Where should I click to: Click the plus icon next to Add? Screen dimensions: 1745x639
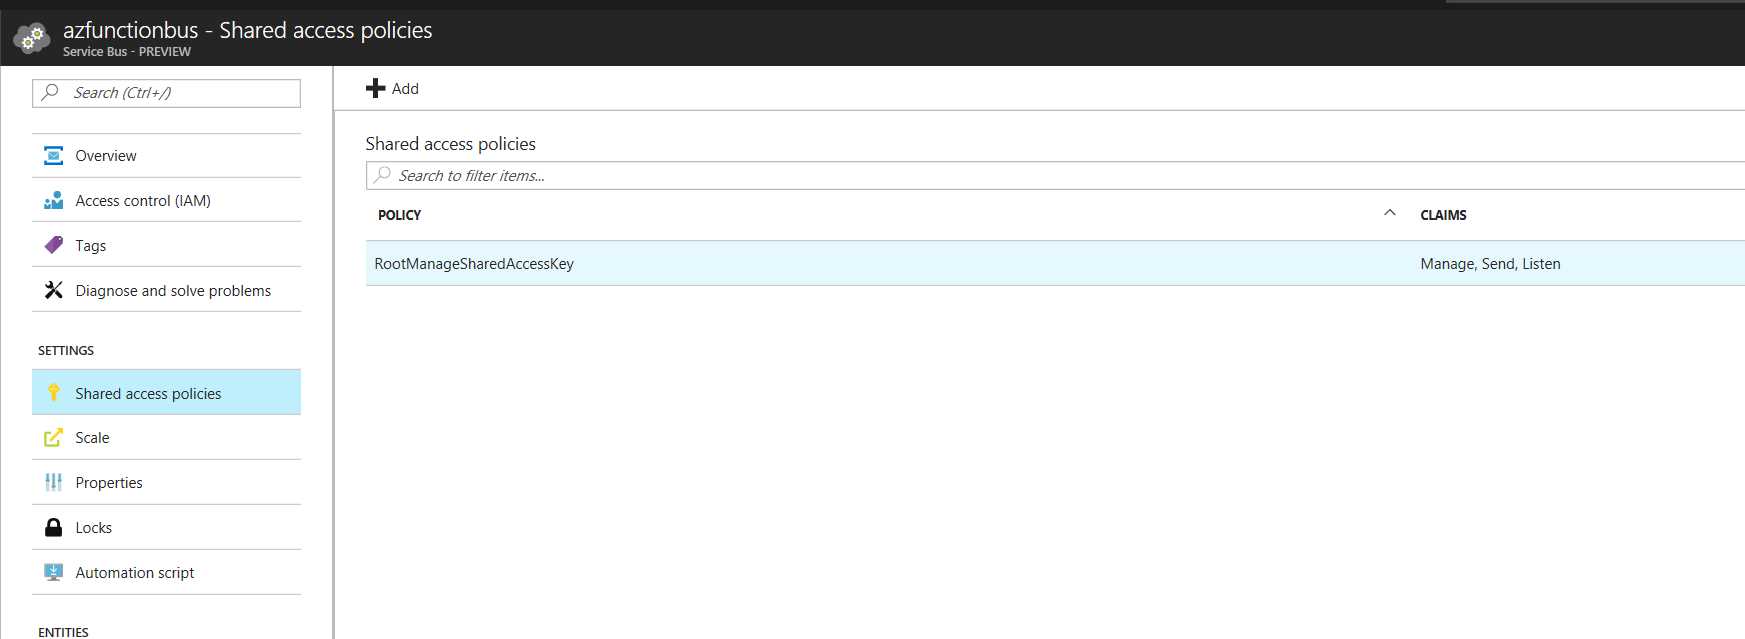[x=376, y=88]
